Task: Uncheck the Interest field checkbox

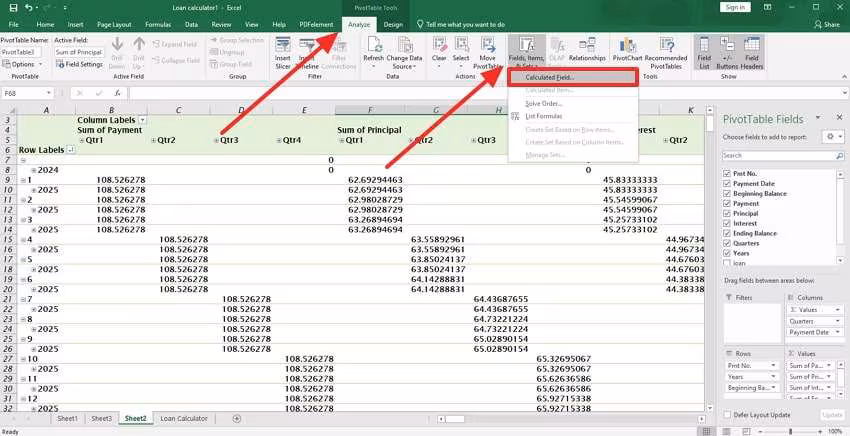Action: [726, 223]
